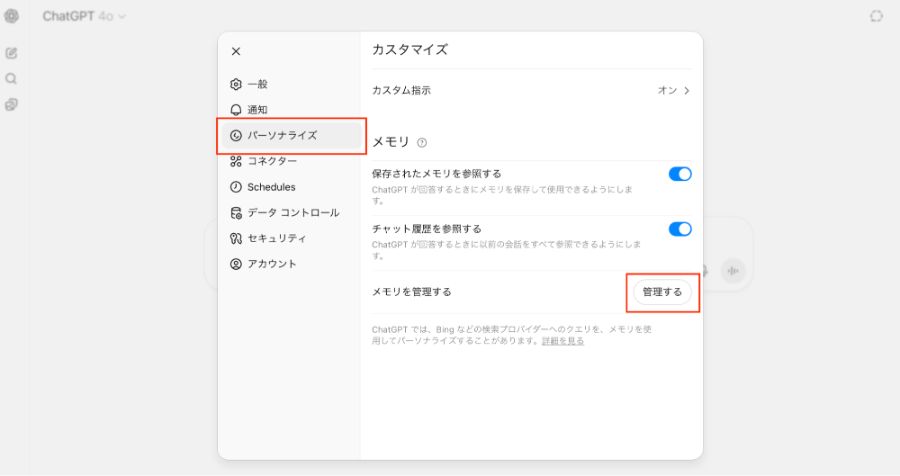Open the アカウント settings section

tap(292, 264)
